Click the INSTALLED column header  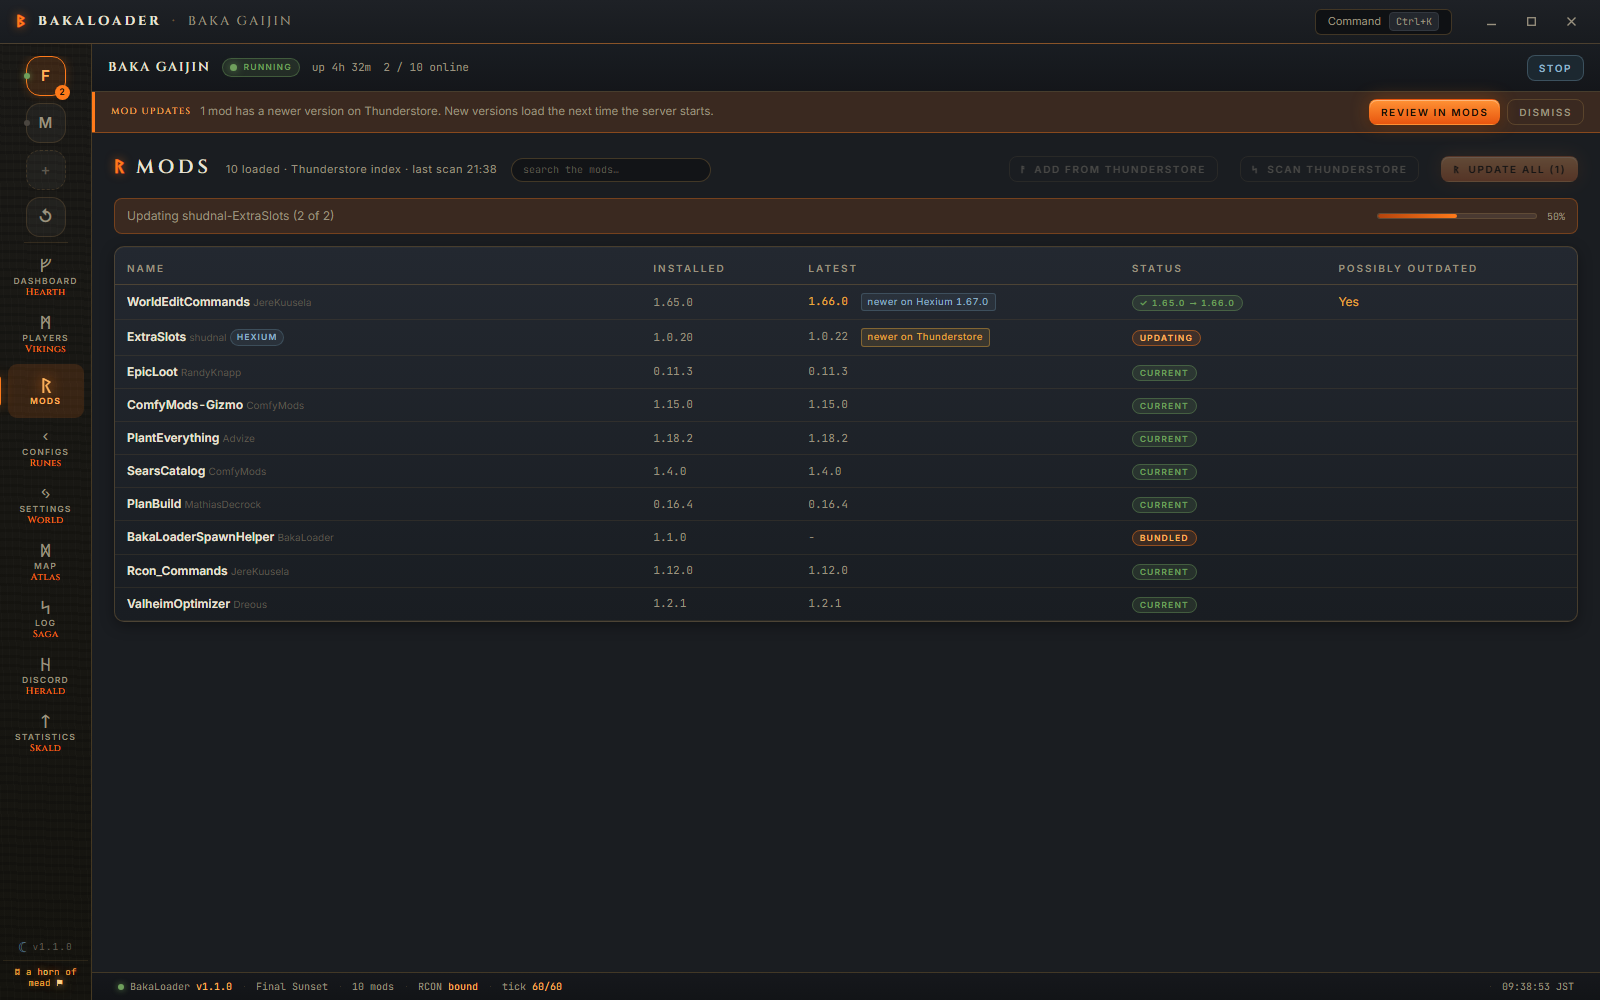pyautogui.click(x=688, y=269)
